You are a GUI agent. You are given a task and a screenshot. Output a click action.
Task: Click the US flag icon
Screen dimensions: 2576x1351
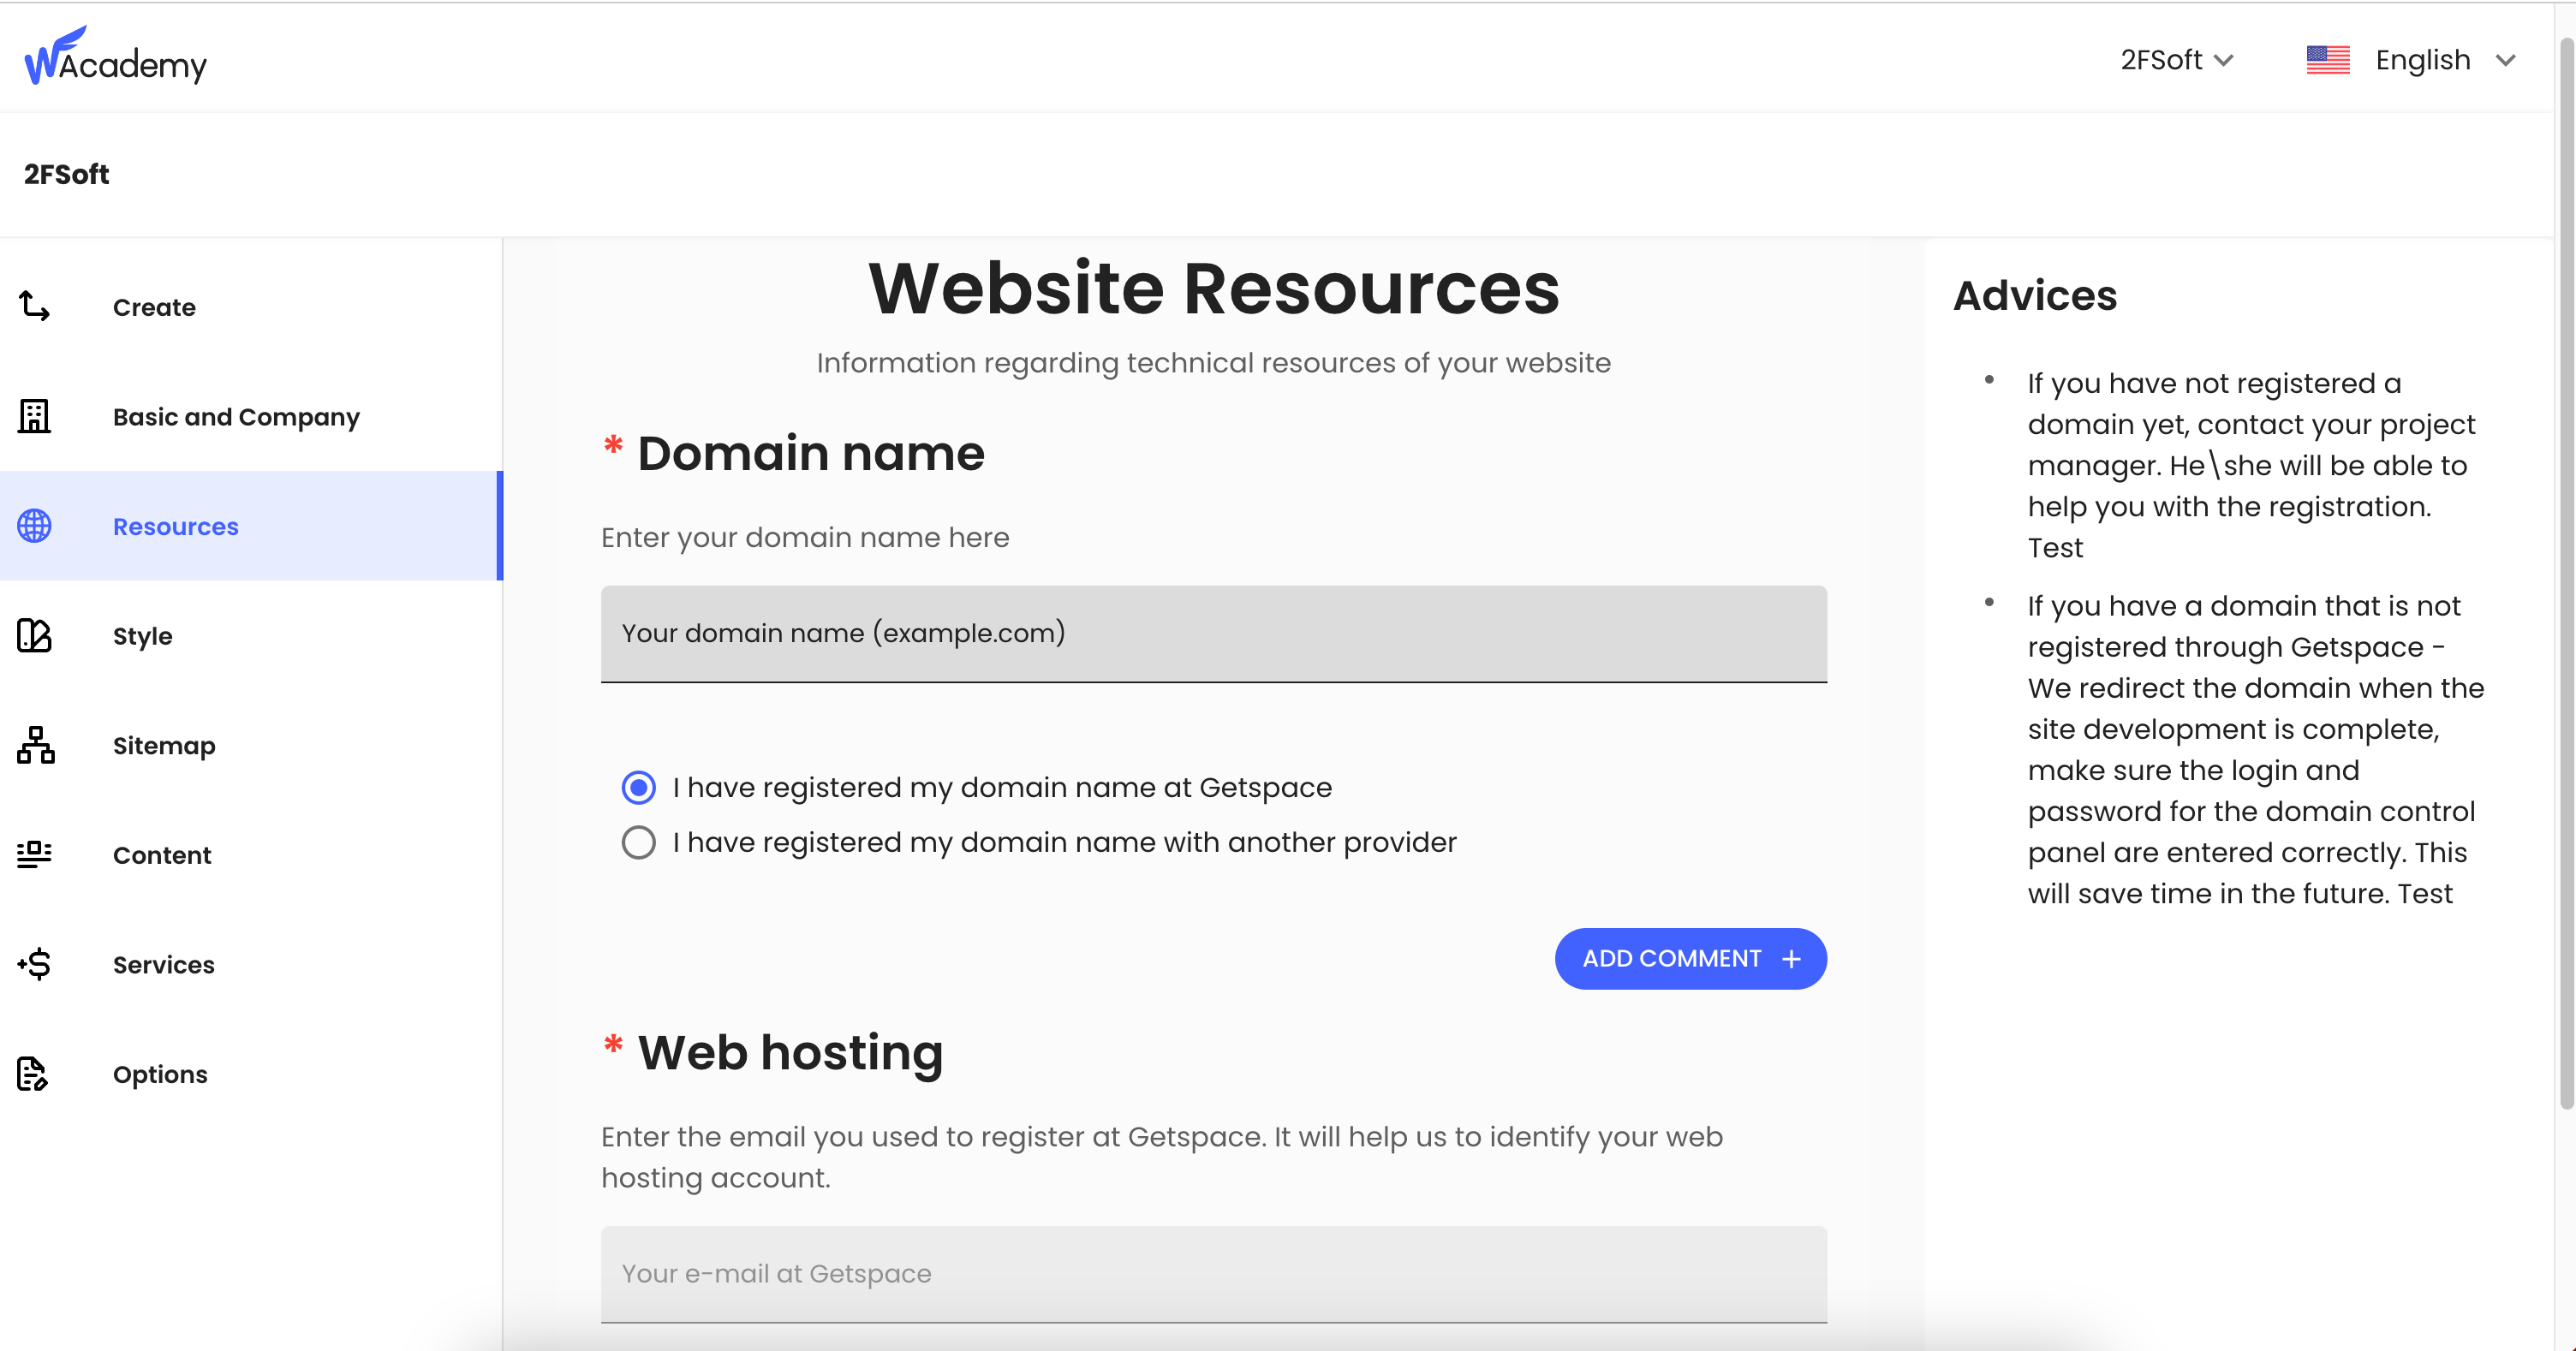(x=2328, y=60)
